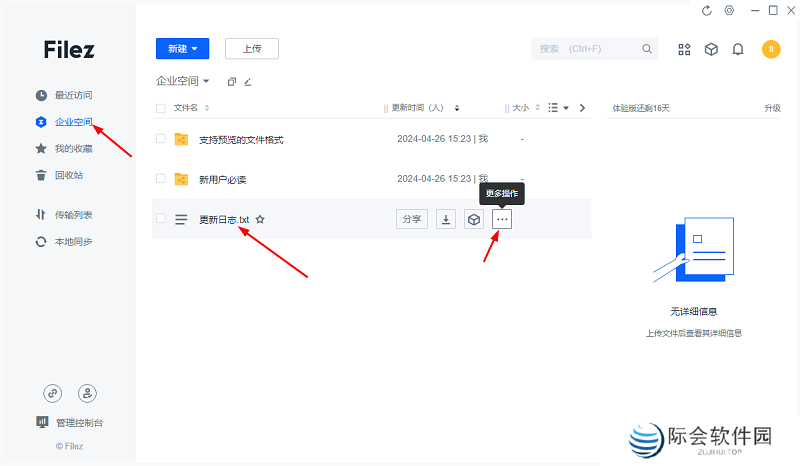Sort by size (大小) column

click(526, 108)
